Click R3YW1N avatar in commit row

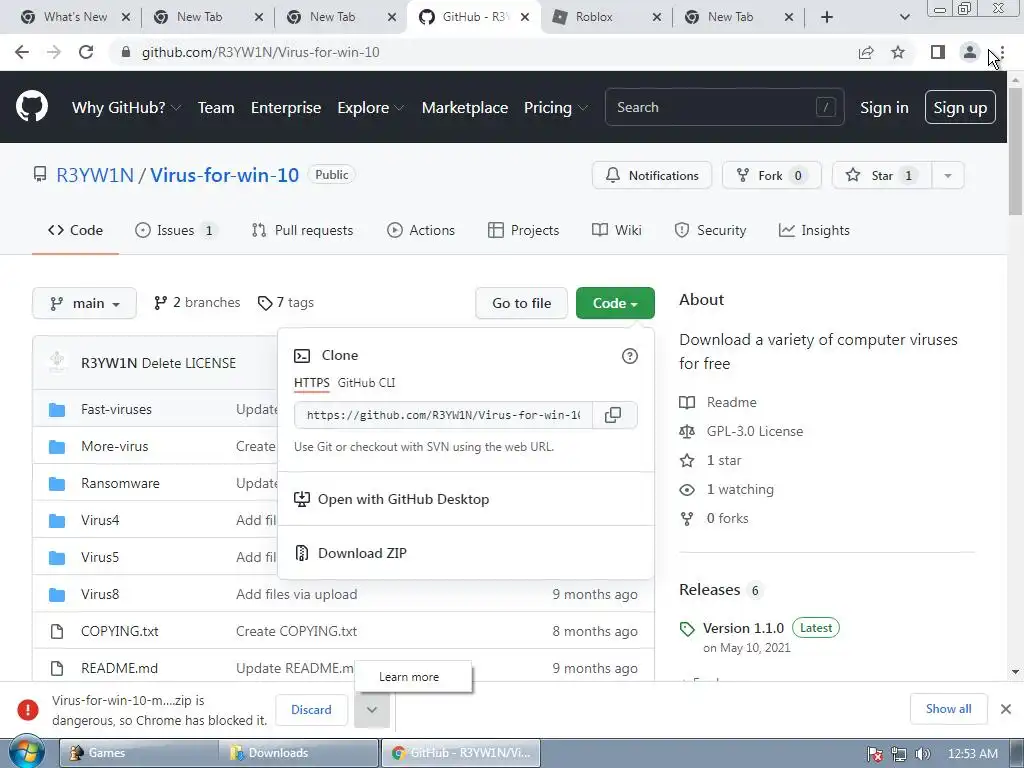pyautogui.click(x=57, y=362)
